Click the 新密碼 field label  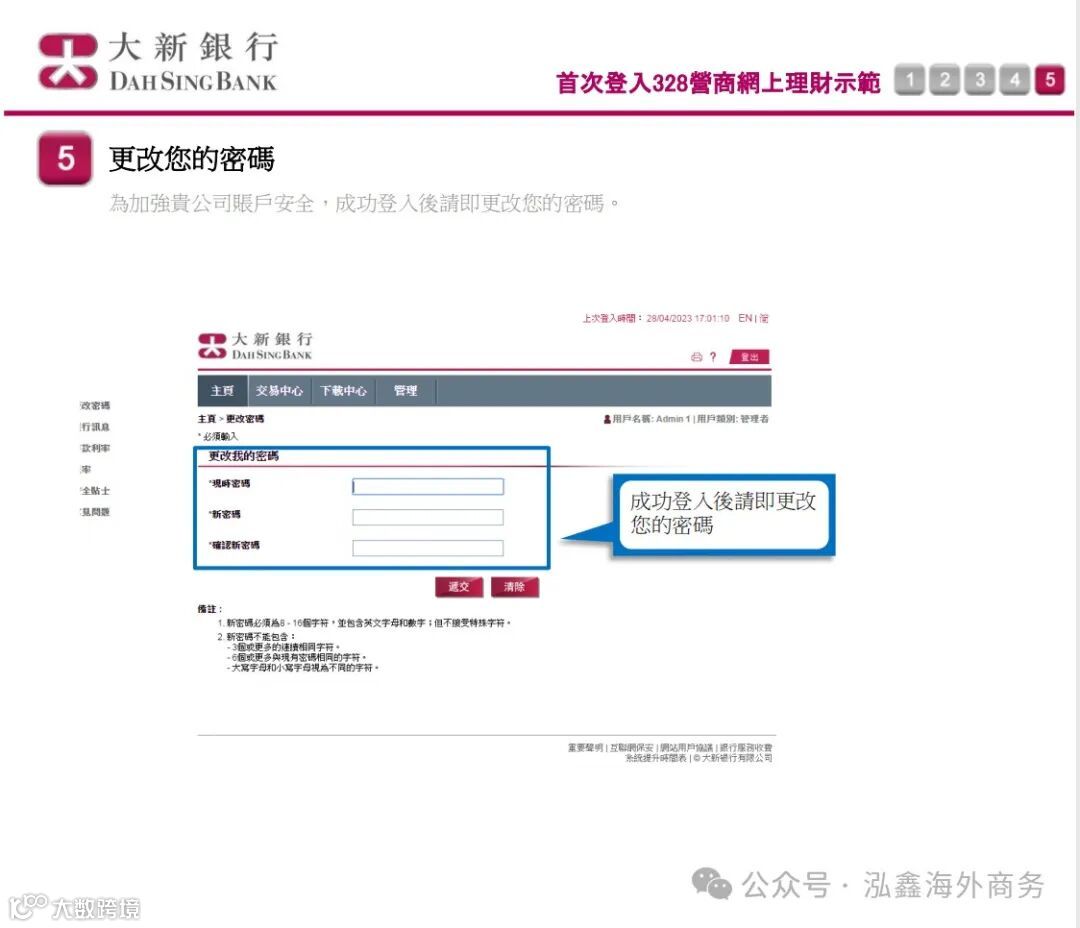point(225,515)
